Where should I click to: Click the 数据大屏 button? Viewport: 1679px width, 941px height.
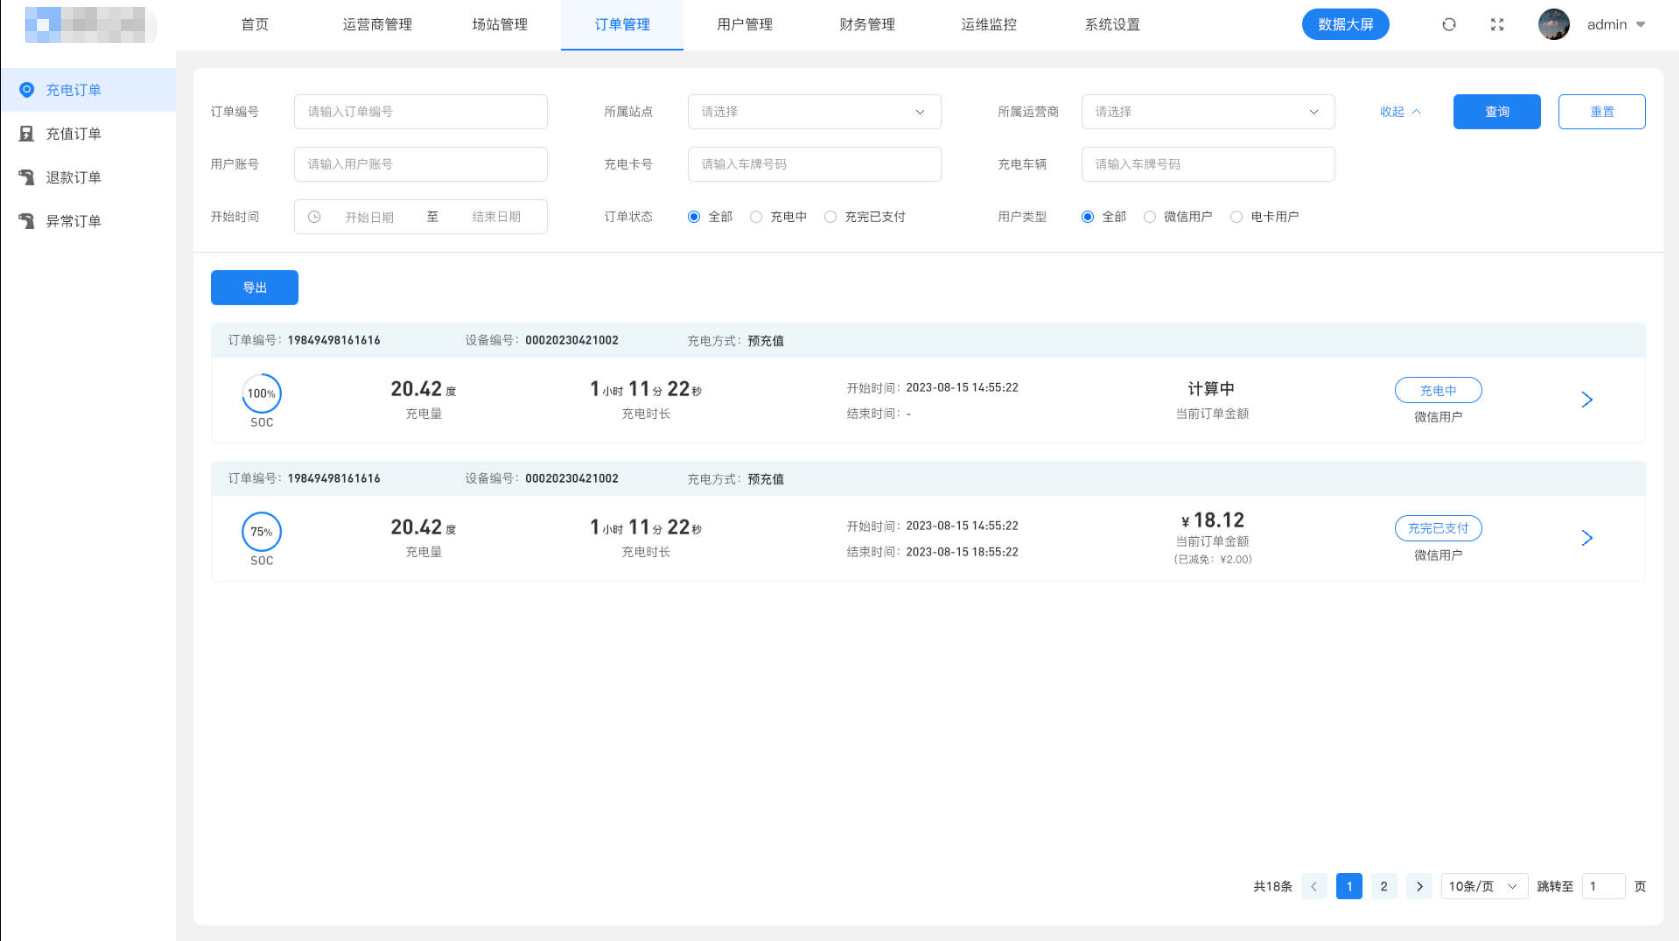(x=1345, y=24)
